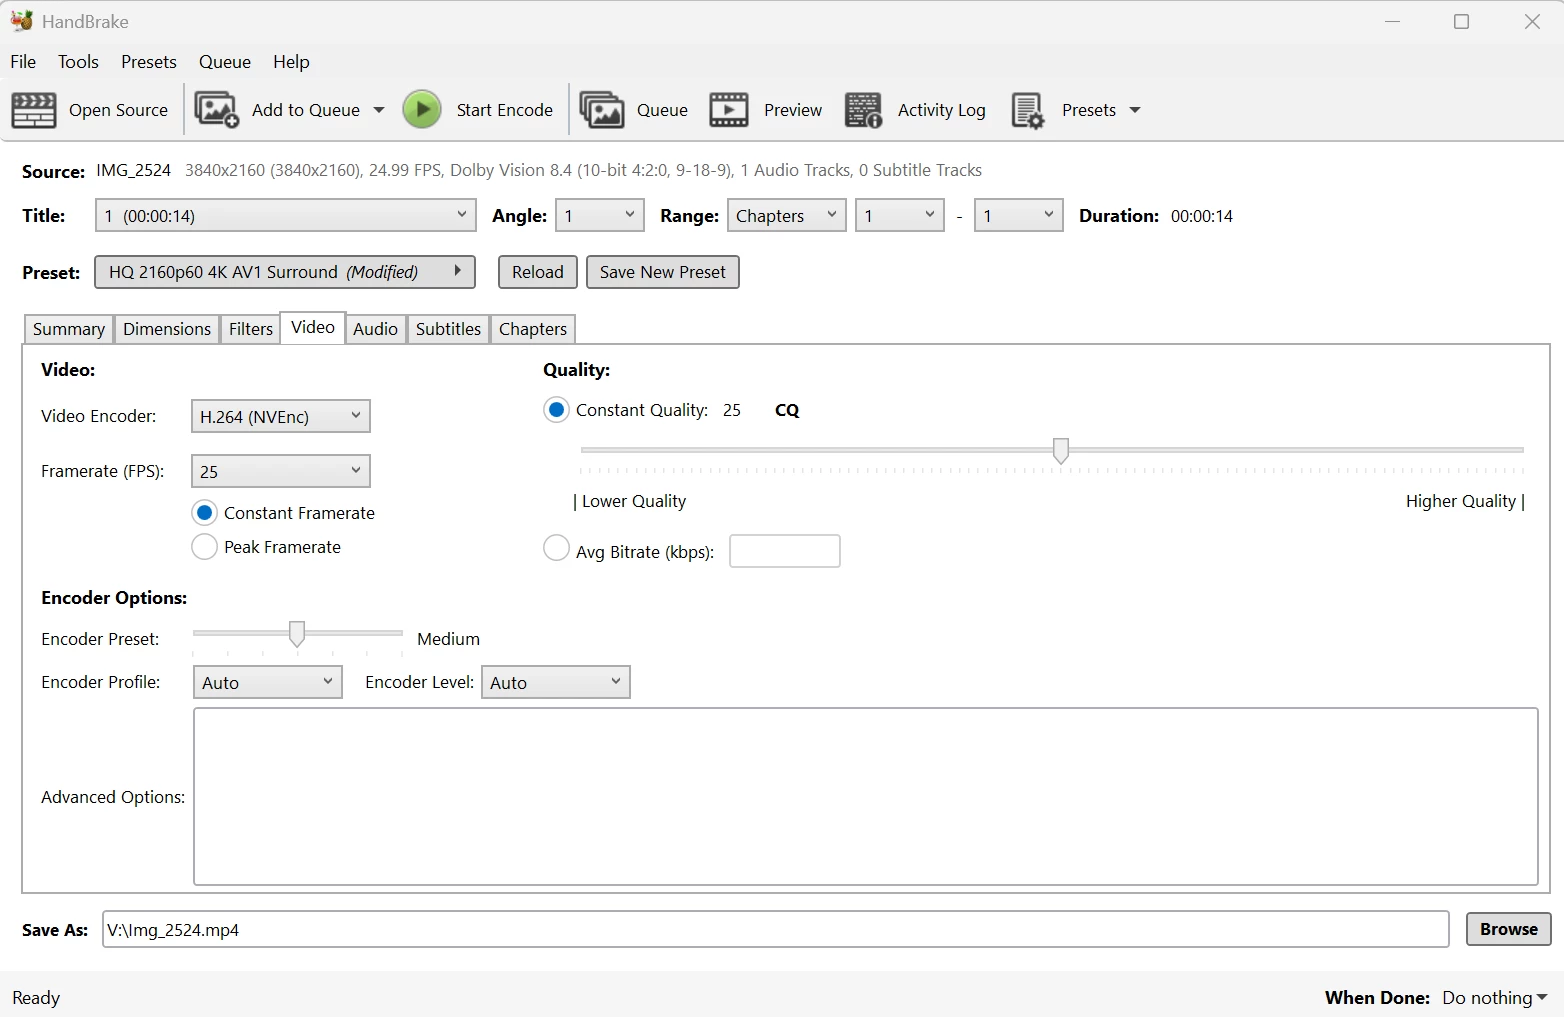This screenshot has width=1564, height=1017.
Task: Click the Reload button
Action: coord(538,272)
